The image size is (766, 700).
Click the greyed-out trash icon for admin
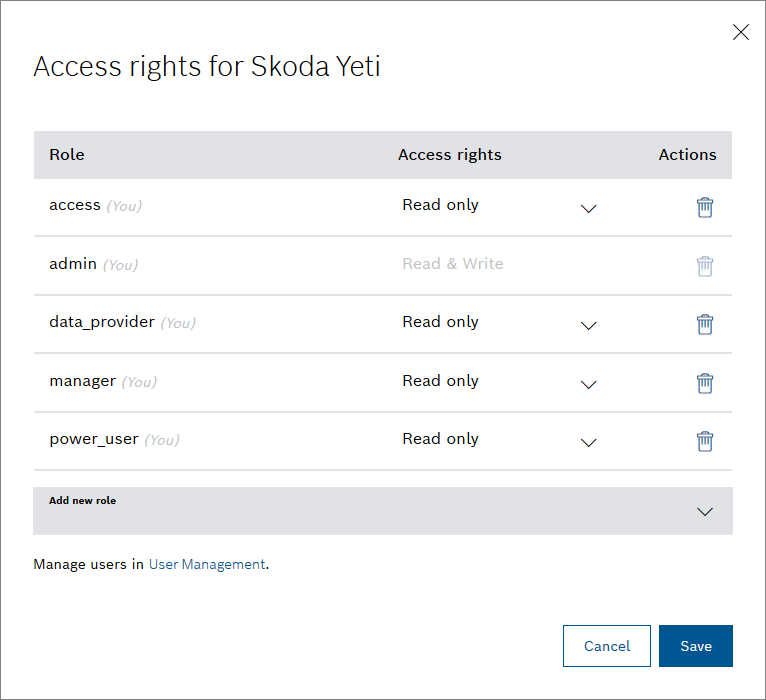(x=705, y=266)
